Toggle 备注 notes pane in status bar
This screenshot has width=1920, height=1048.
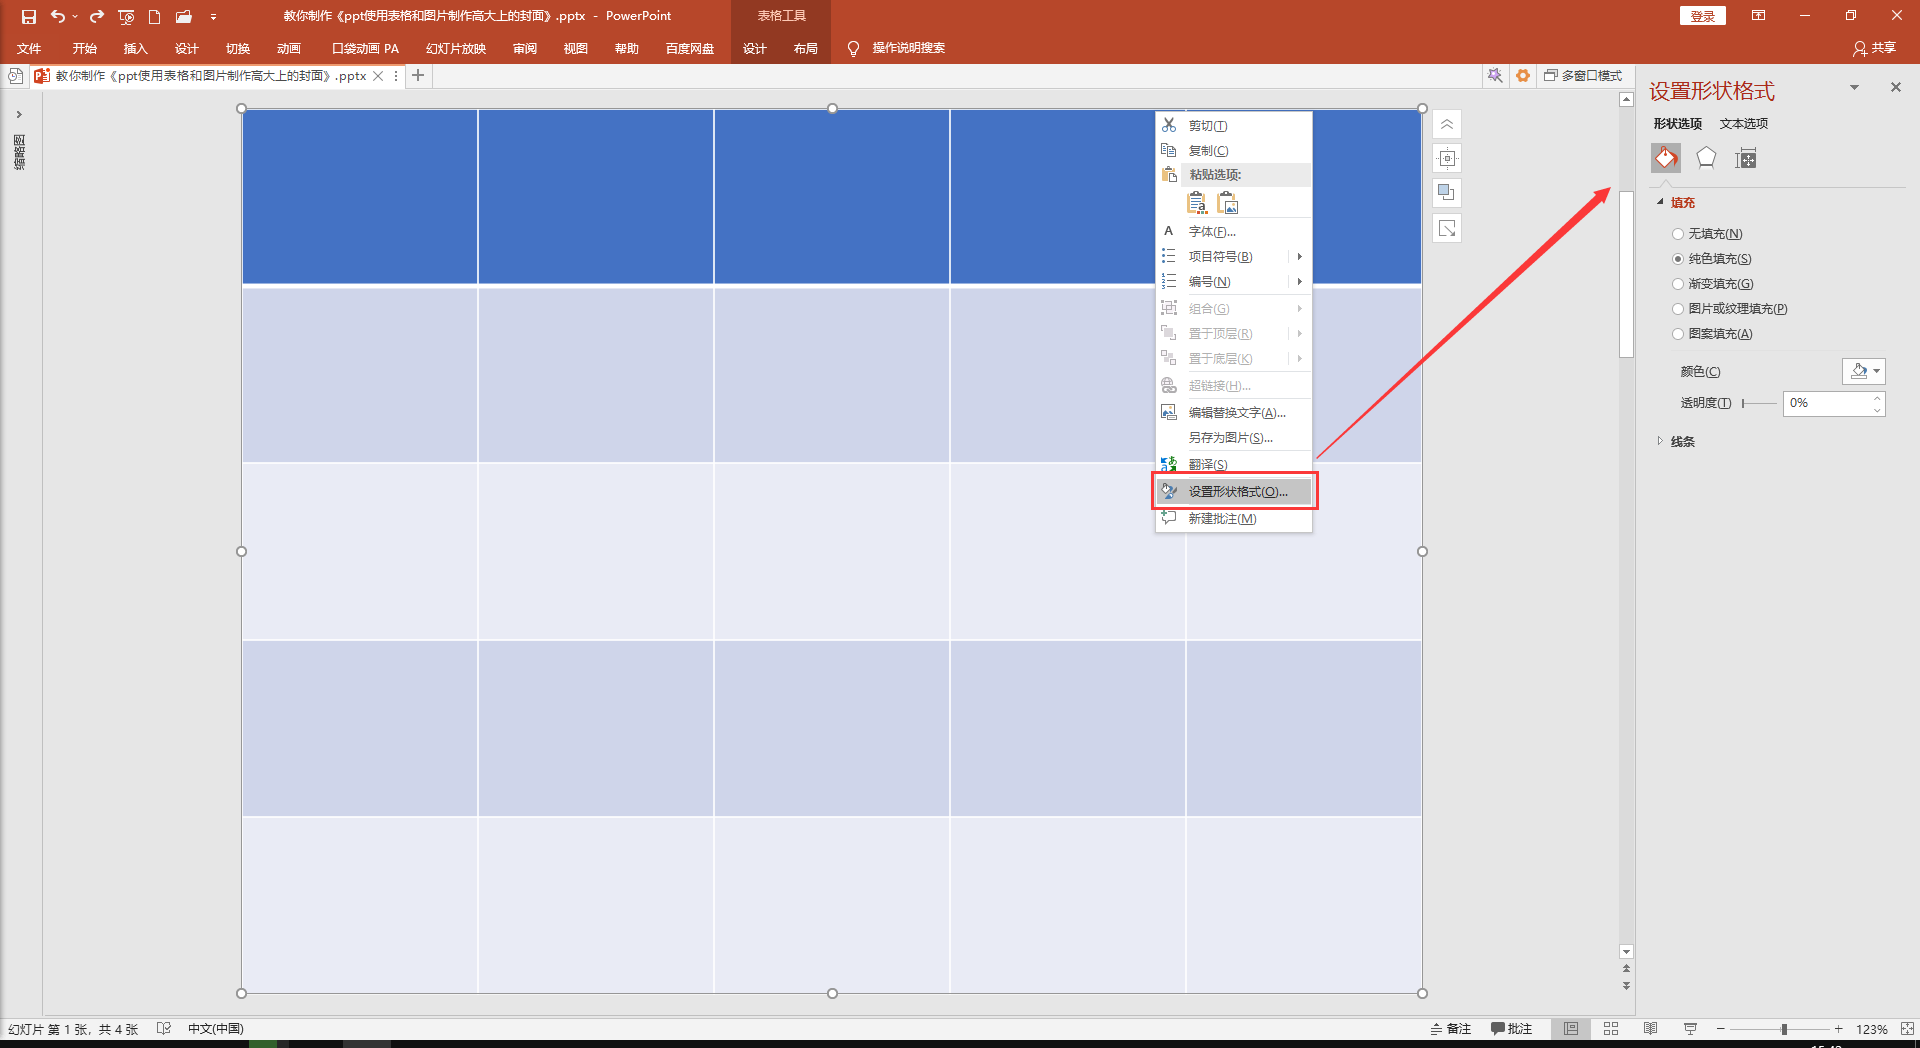click(x=1451, y=1029)
